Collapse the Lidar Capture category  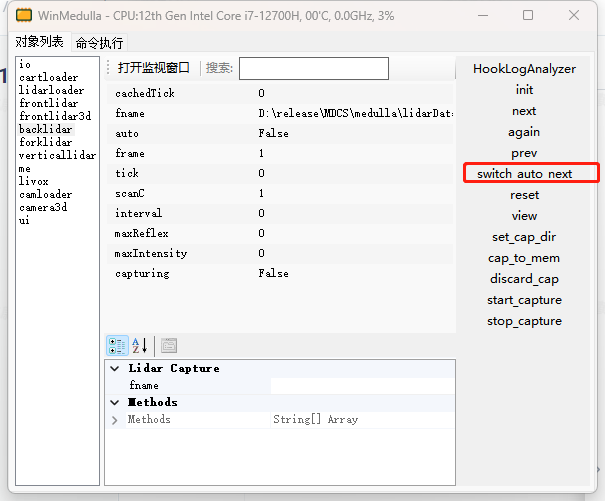(x=115, y=368)
